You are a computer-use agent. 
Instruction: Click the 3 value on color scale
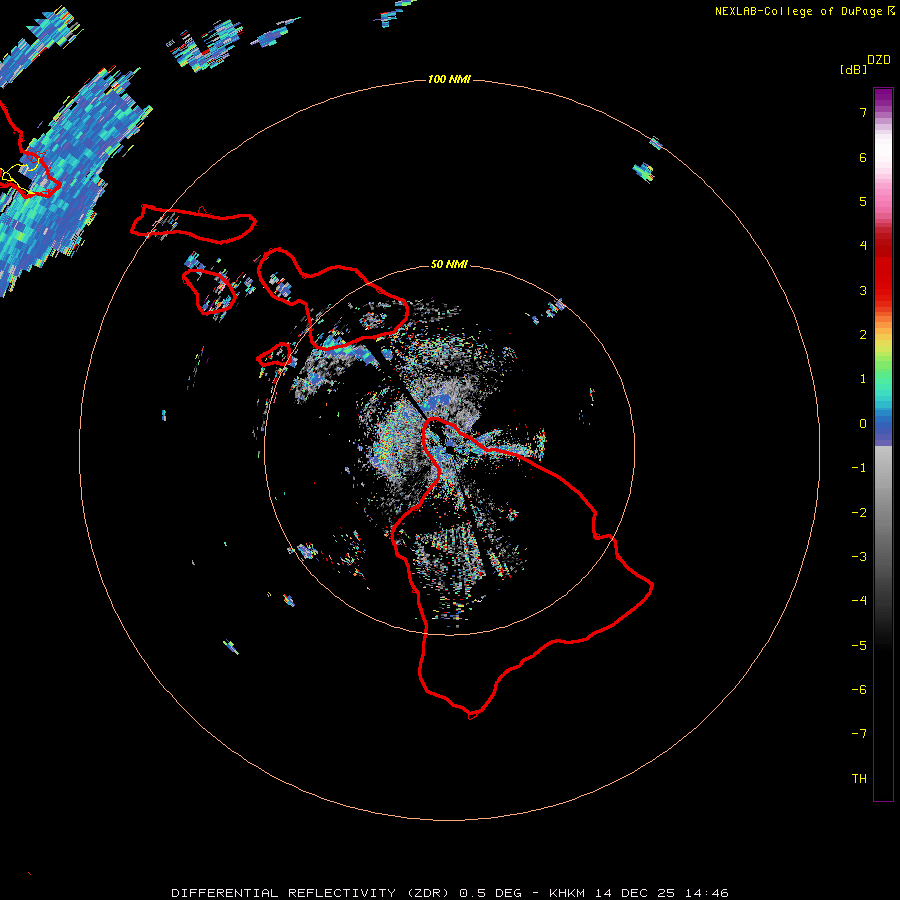(x=863, y=290)
